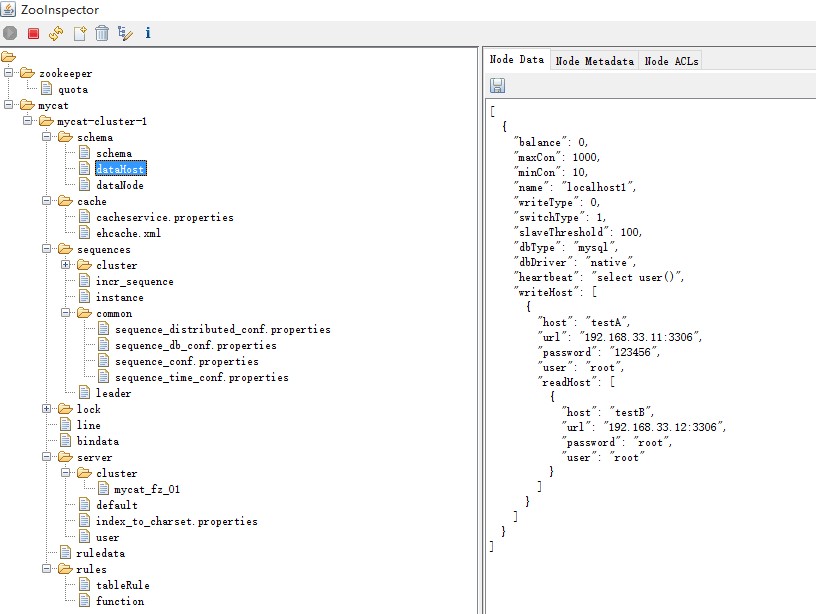Click the Save icon in Node Data panel
Viewport: 816px width, 614px height.
(x=497, y=86)
